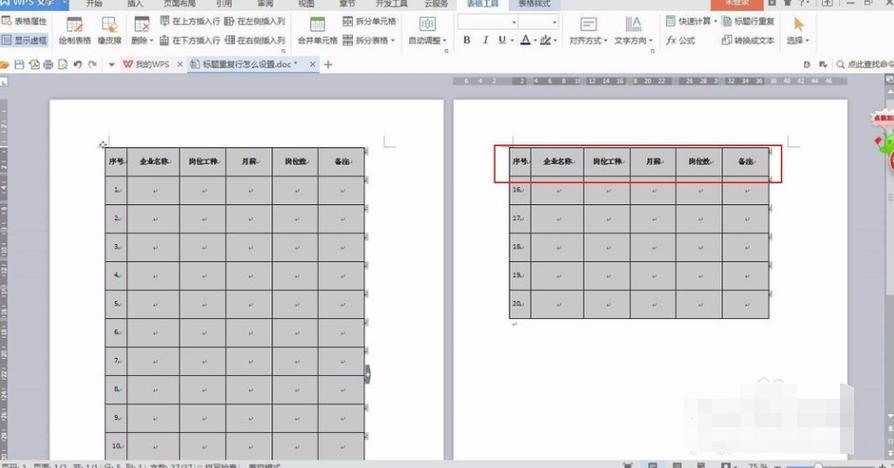
Task: Click 合并单元格 merge cells
Action: click(x=318, y=31)
